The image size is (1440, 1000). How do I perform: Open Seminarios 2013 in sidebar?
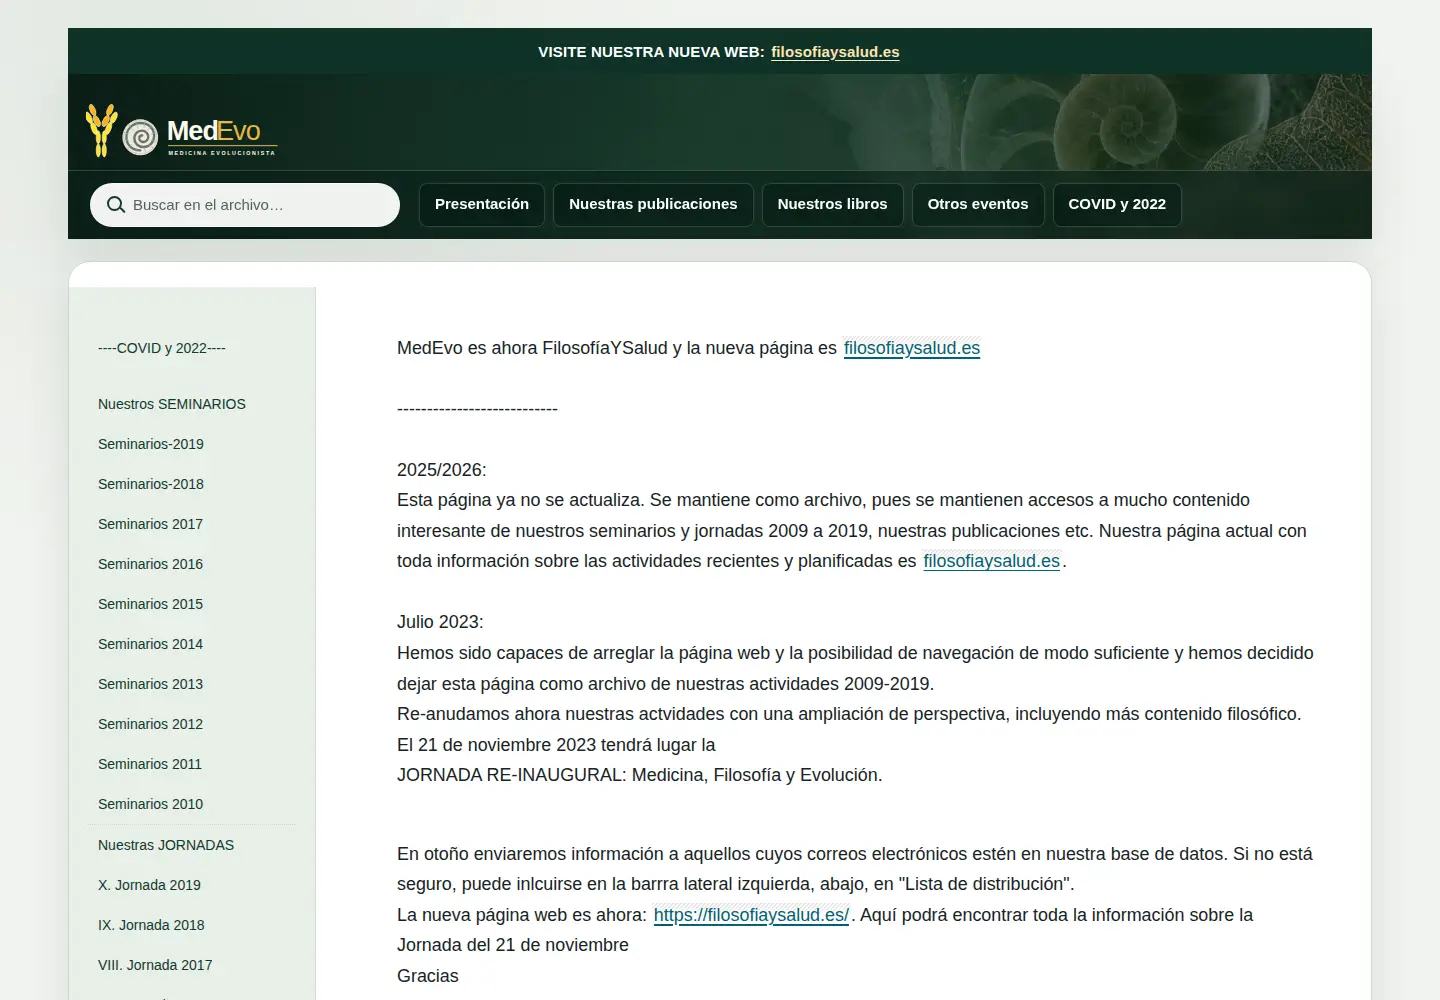pos(151,684)
